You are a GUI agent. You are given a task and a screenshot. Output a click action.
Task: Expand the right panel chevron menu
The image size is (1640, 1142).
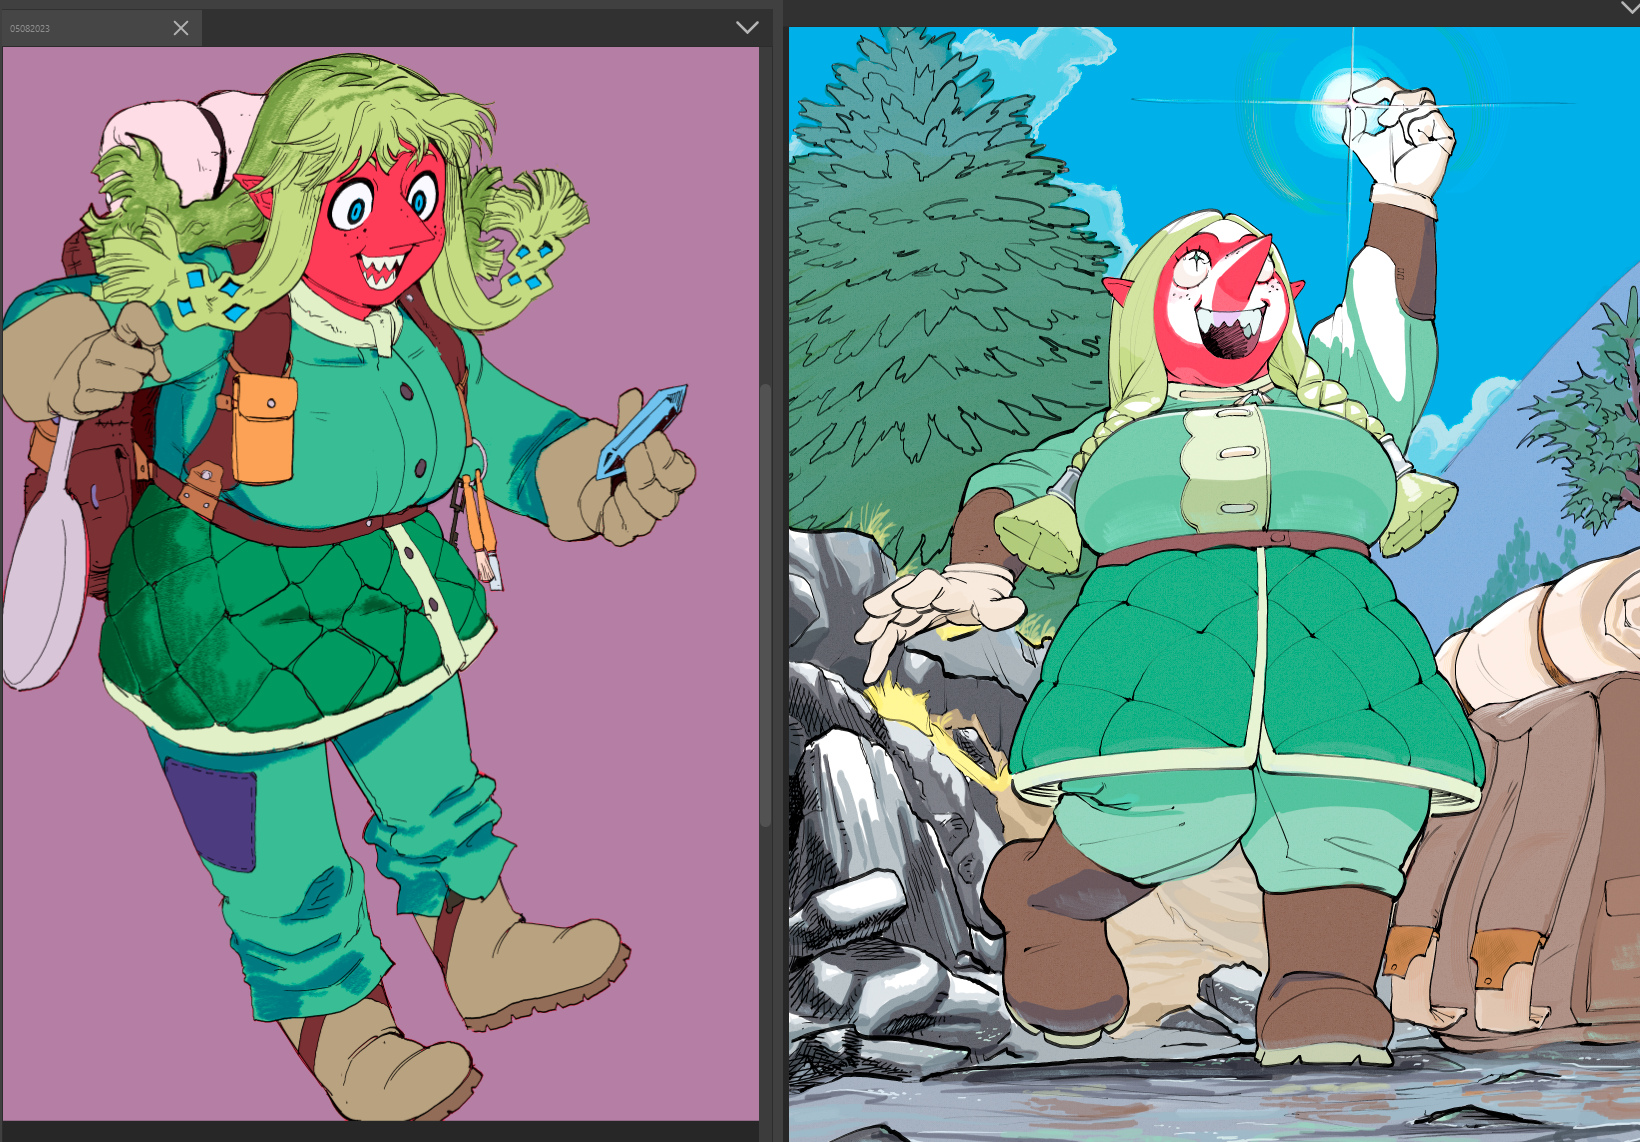point(1630,8)
